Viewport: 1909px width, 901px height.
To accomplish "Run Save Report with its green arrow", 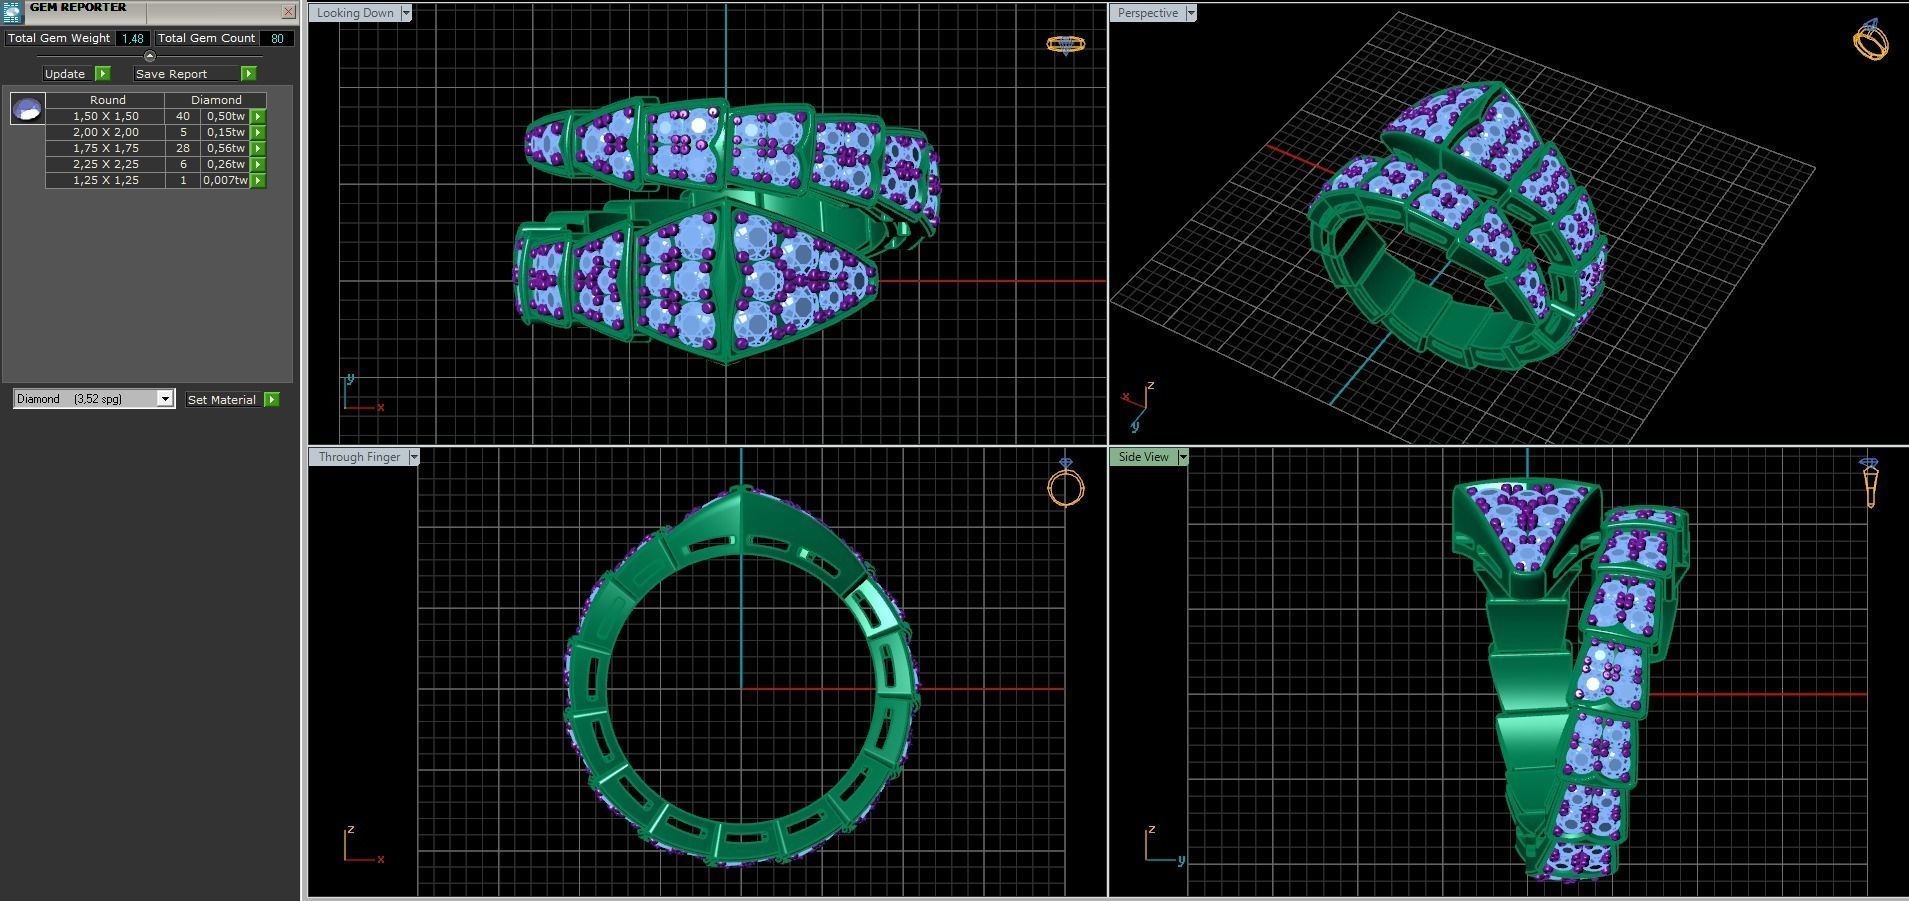I will (x=249, y=74).
